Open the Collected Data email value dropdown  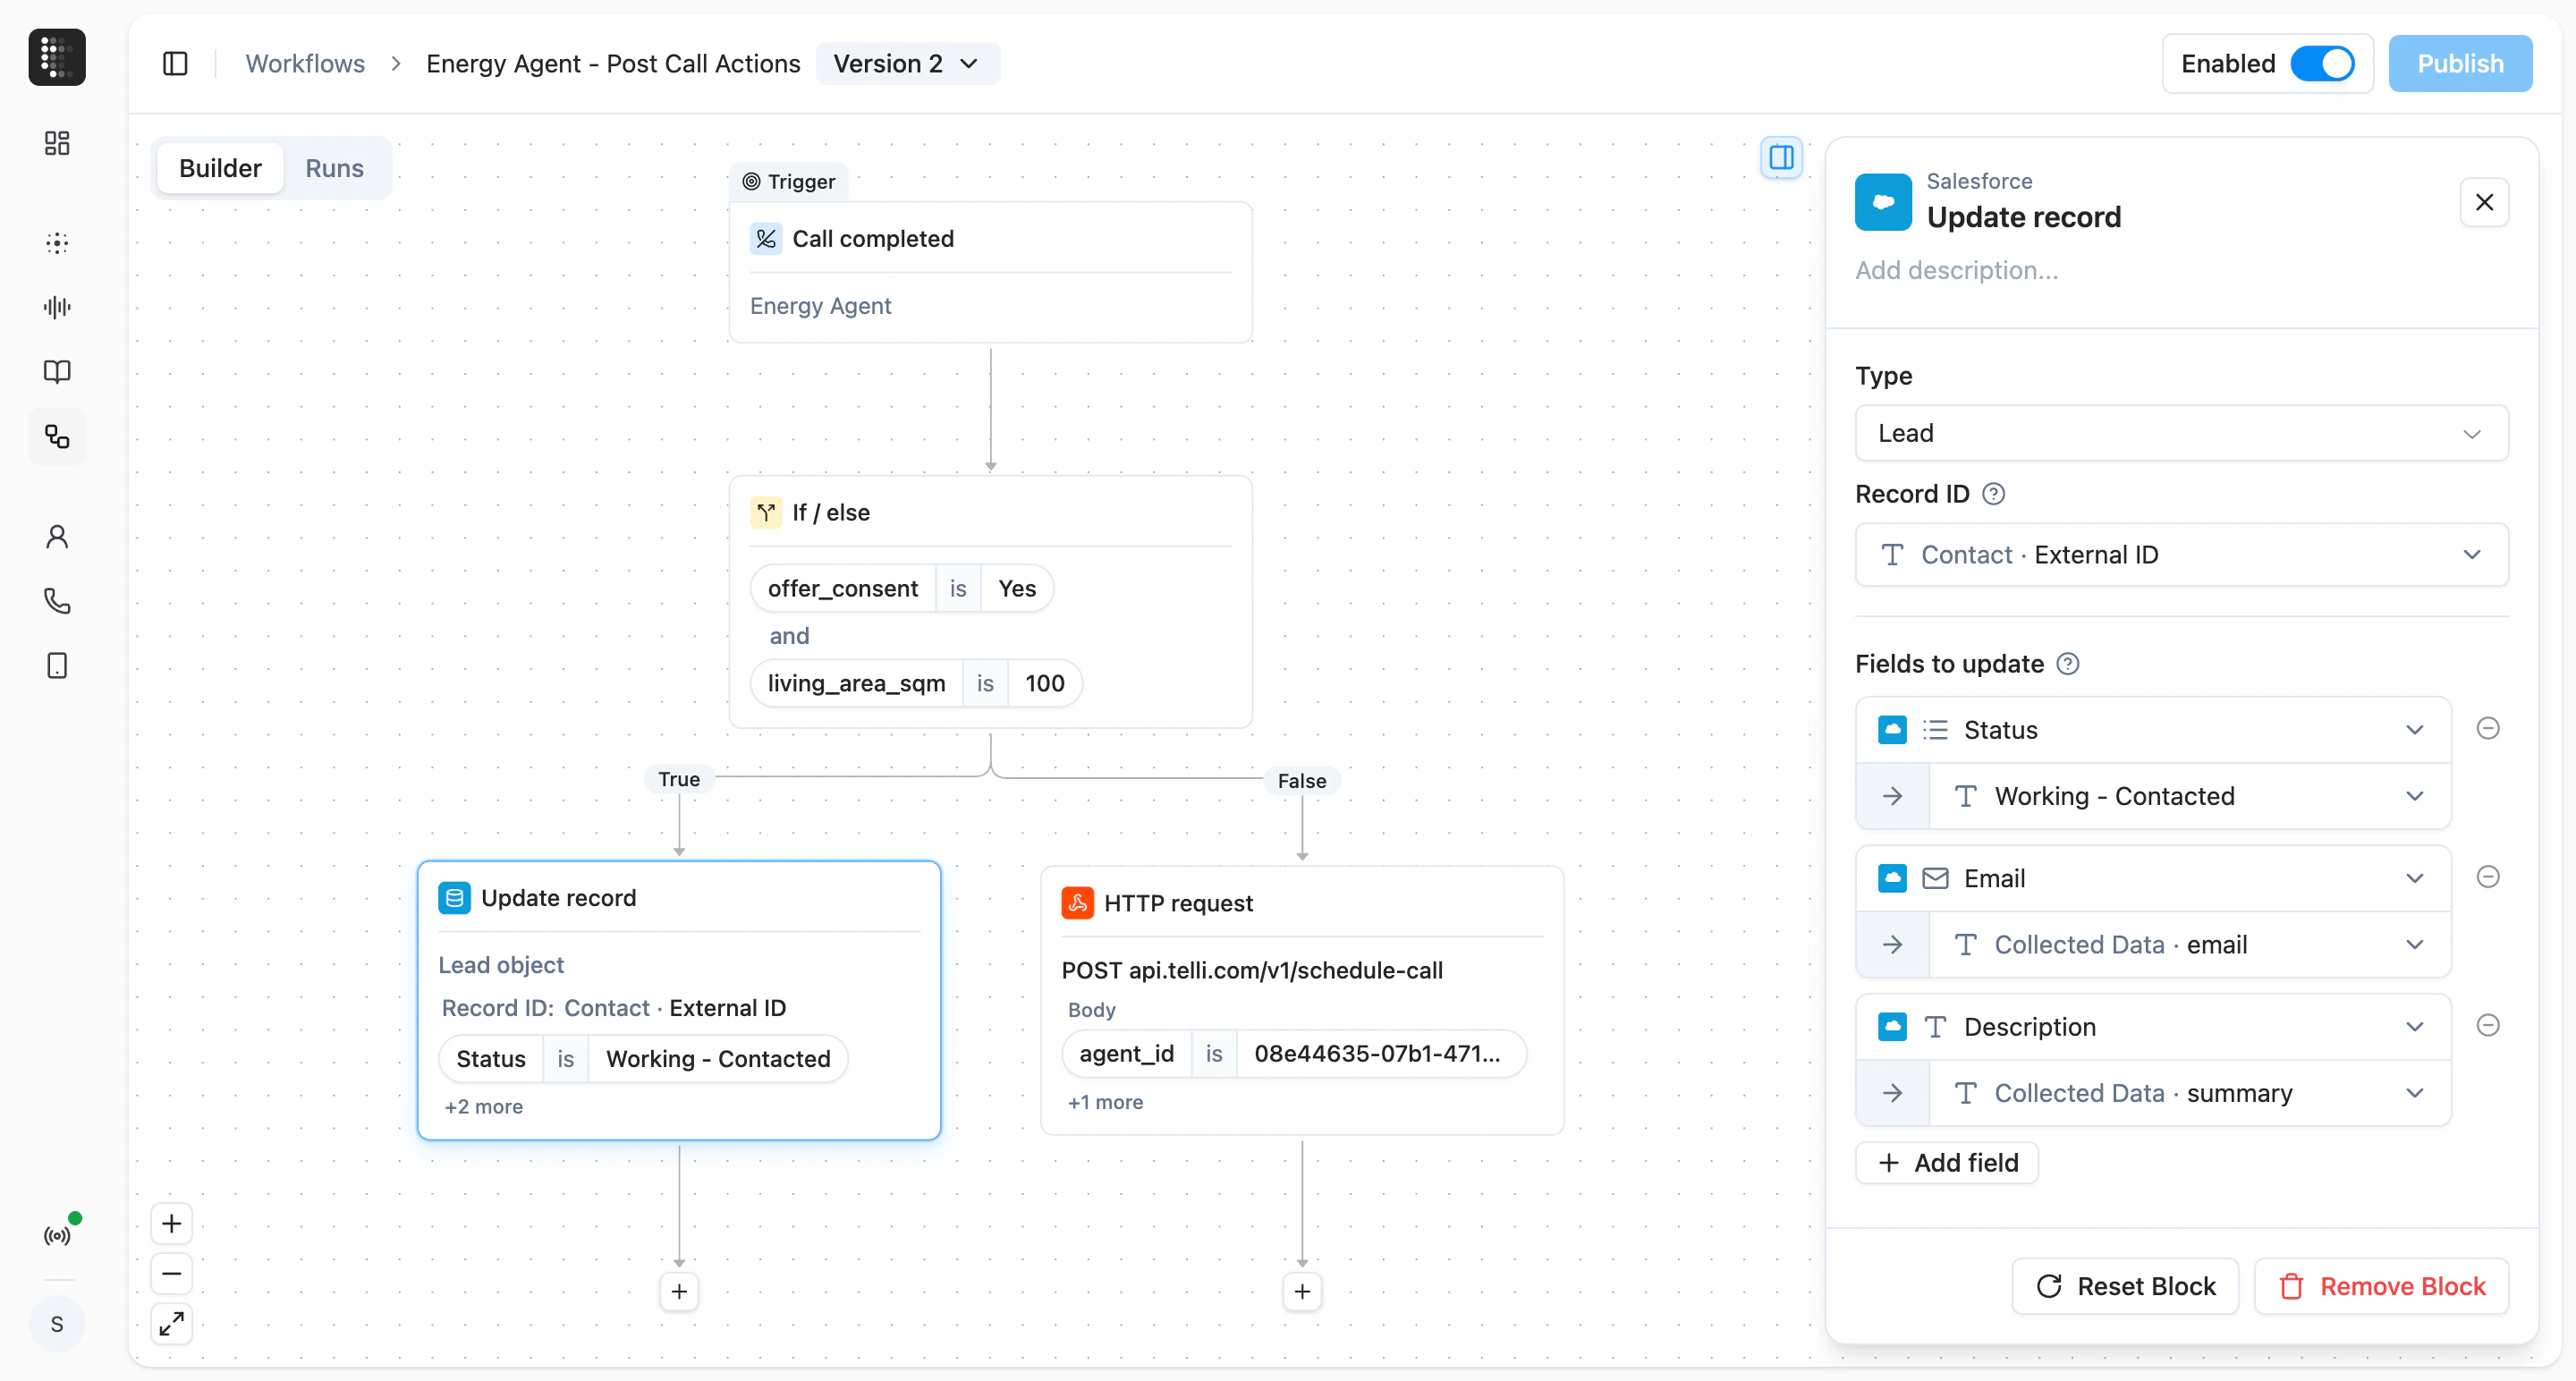[2190, 944]
